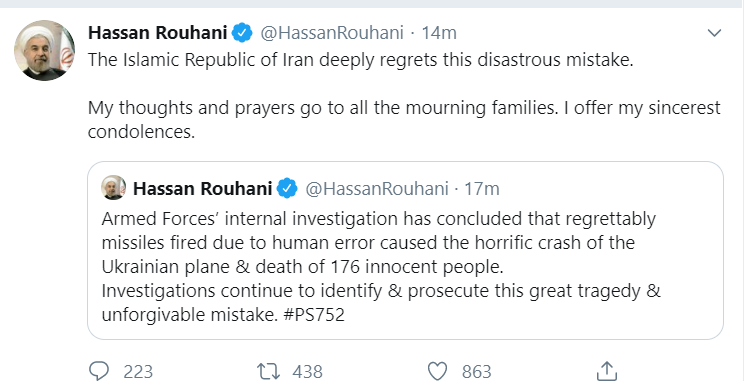Click the blue verified badge on main tweet

[242, 33]
